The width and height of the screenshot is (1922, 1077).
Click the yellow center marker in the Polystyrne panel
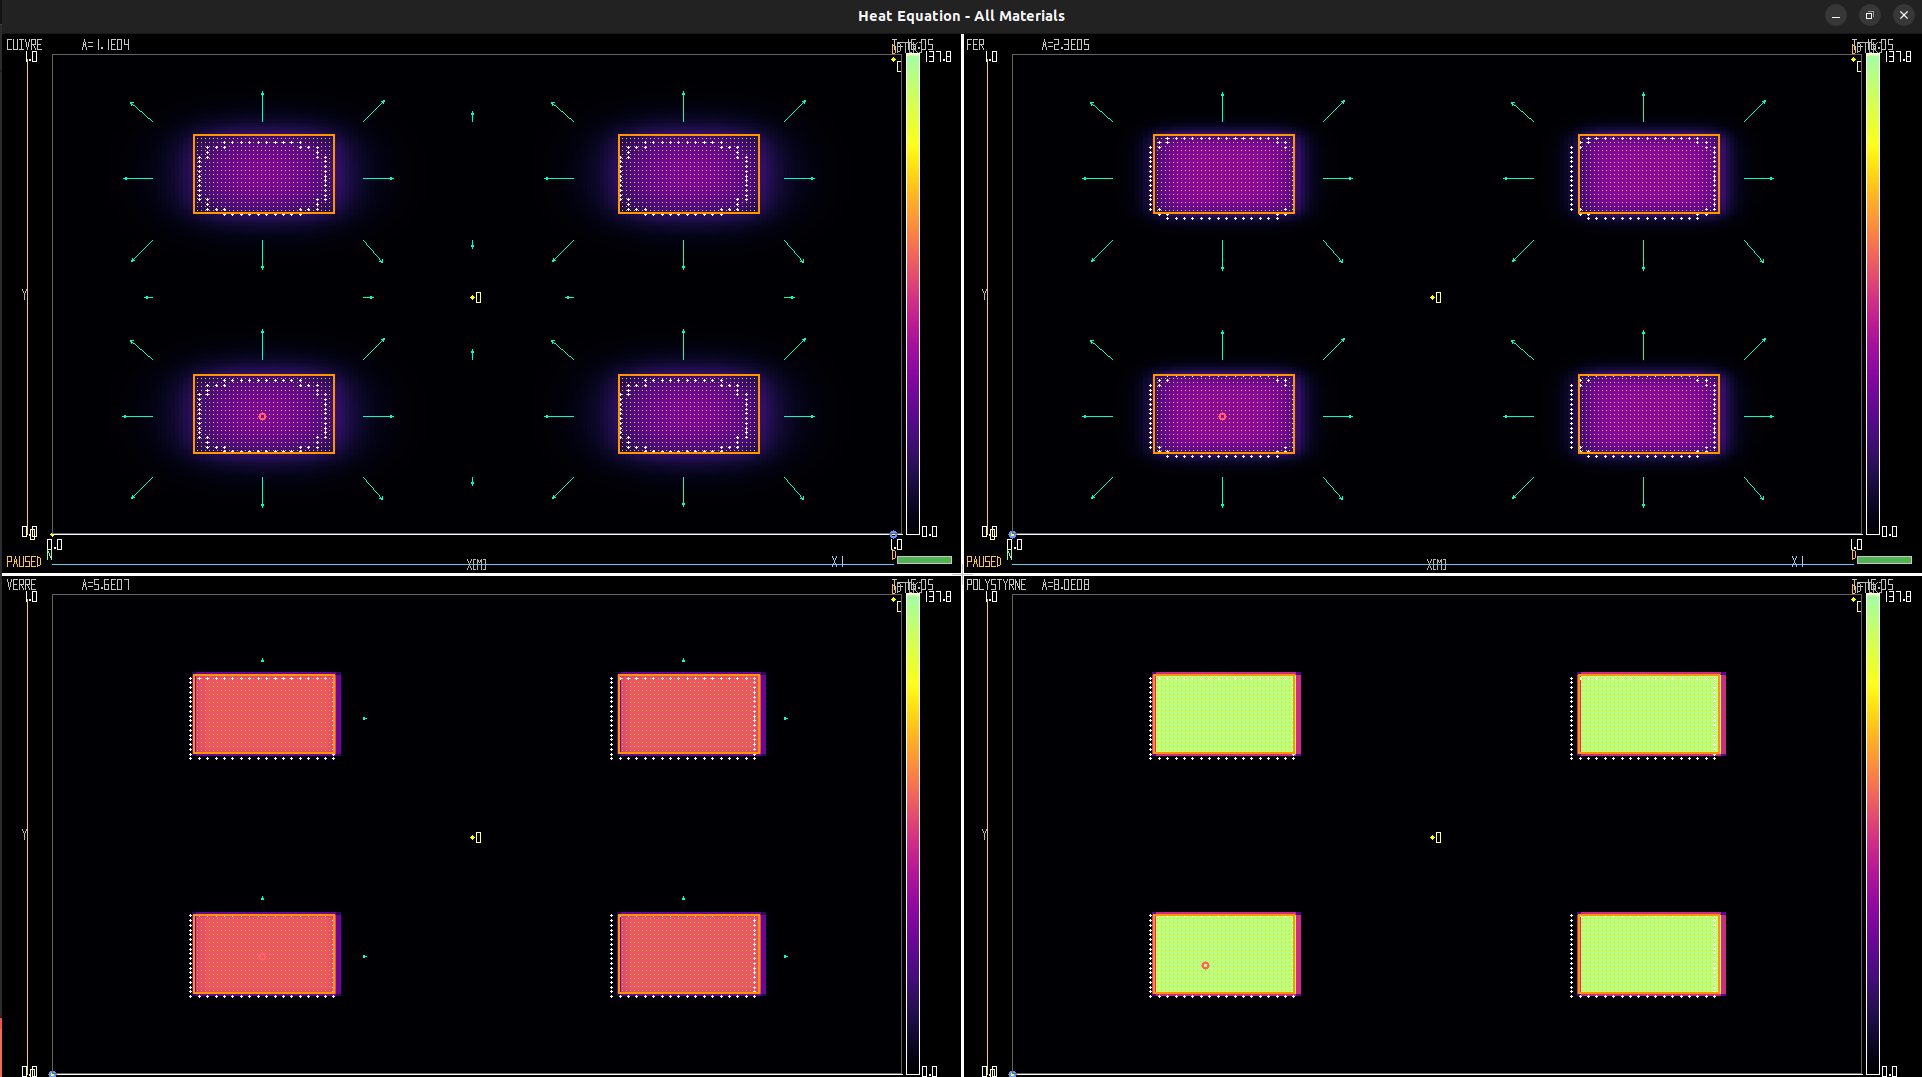pos(1436,837)
